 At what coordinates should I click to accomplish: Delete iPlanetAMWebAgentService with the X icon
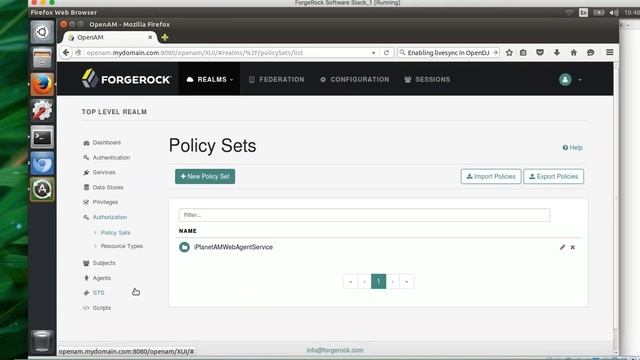[x=573, y=247]
